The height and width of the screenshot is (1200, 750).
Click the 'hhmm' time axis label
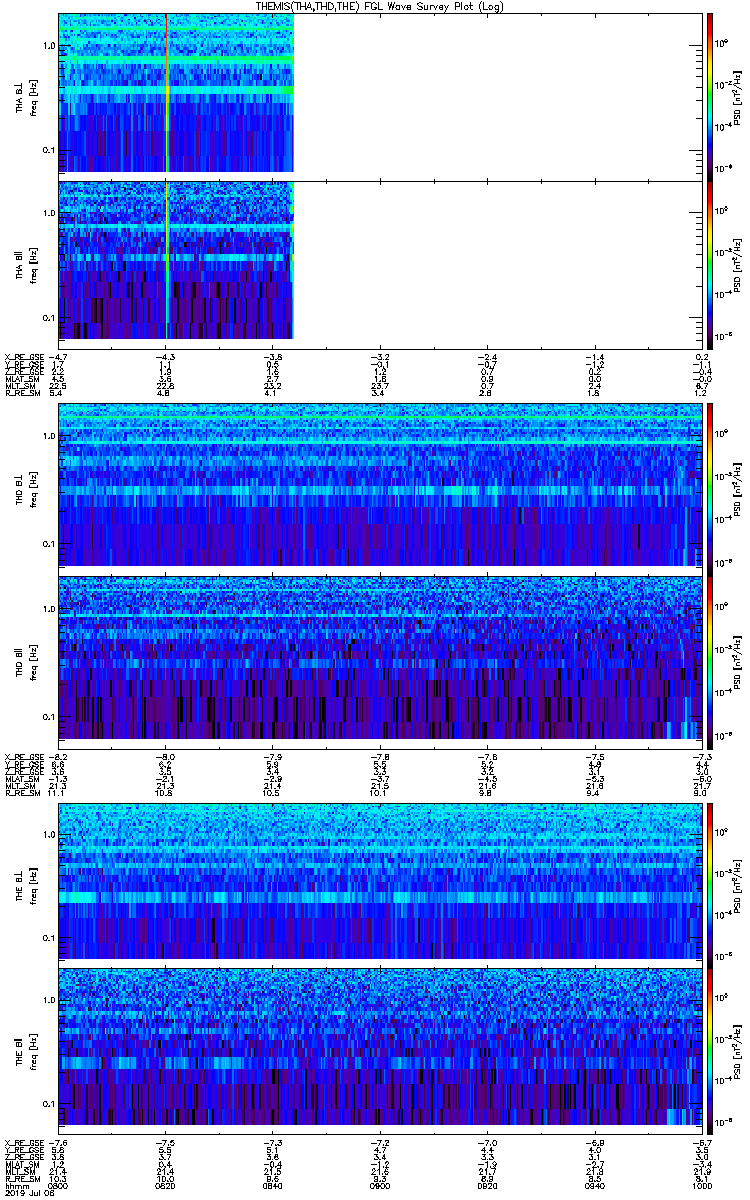coord(15,1186)
